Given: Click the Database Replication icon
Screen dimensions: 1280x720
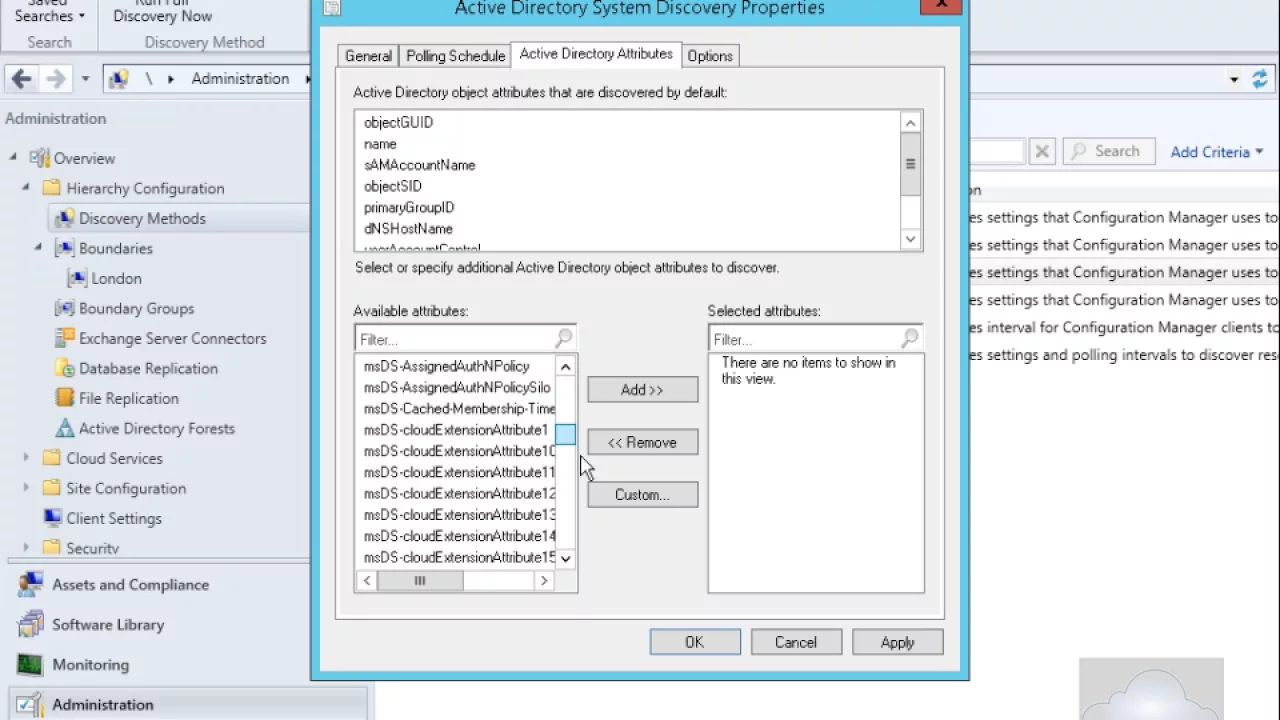Looking at the screenshot, I should [65, 368].
